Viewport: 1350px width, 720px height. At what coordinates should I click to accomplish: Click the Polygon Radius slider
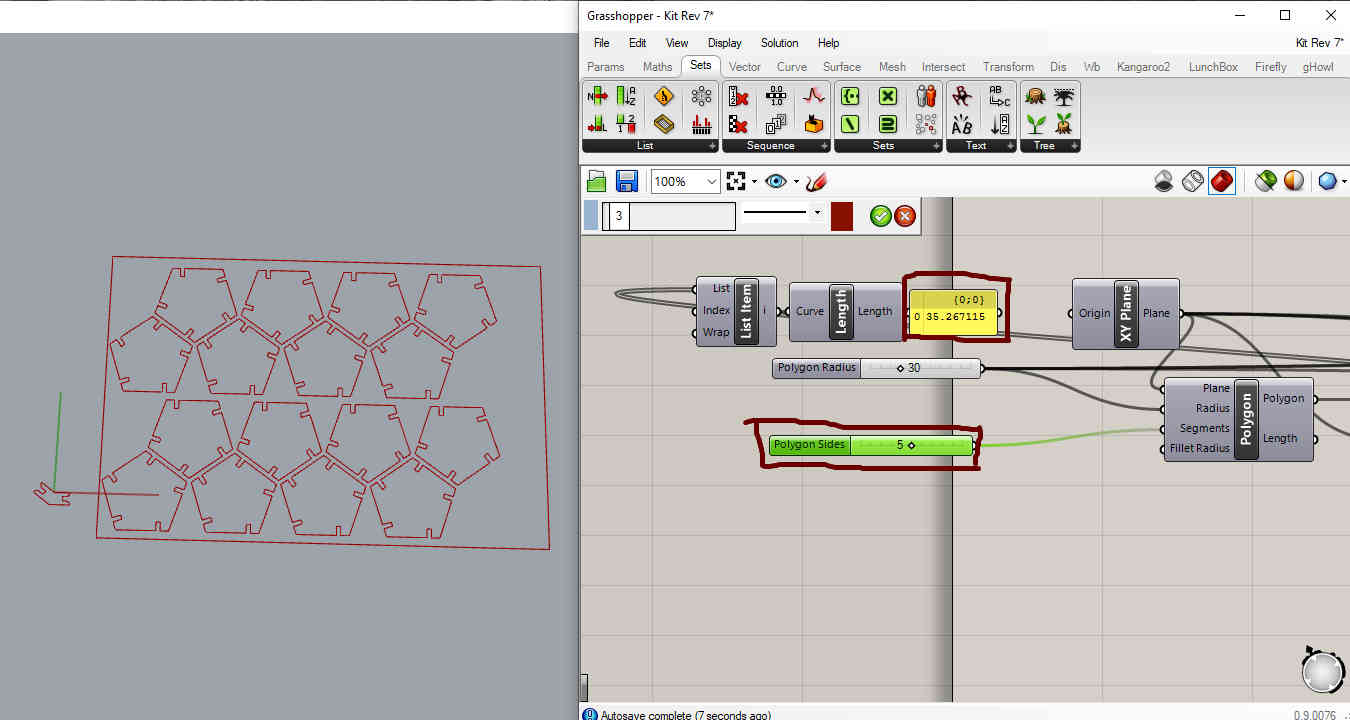click(877, 368)
